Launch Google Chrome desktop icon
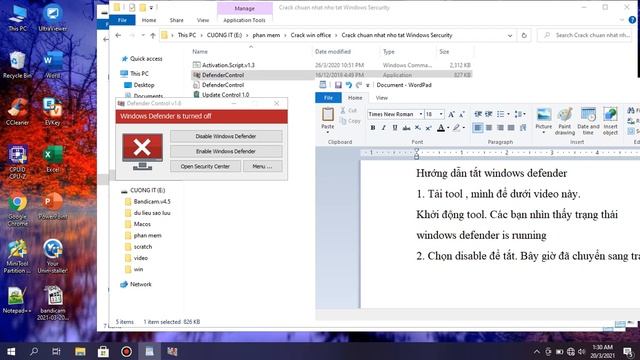 (17, 210)
